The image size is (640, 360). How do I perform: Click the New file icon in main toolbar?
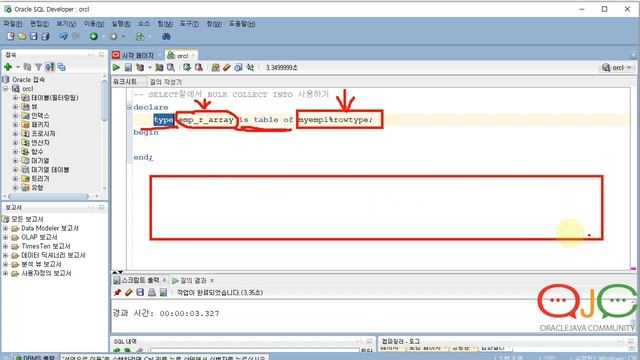(11, 36)
